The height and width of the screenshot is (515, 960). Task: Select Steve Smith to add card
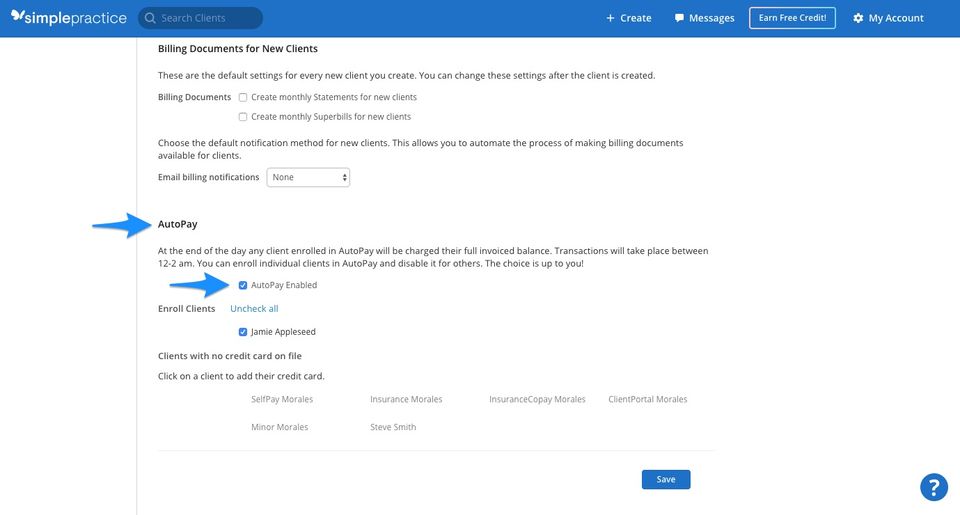click(x=393, y=427)
